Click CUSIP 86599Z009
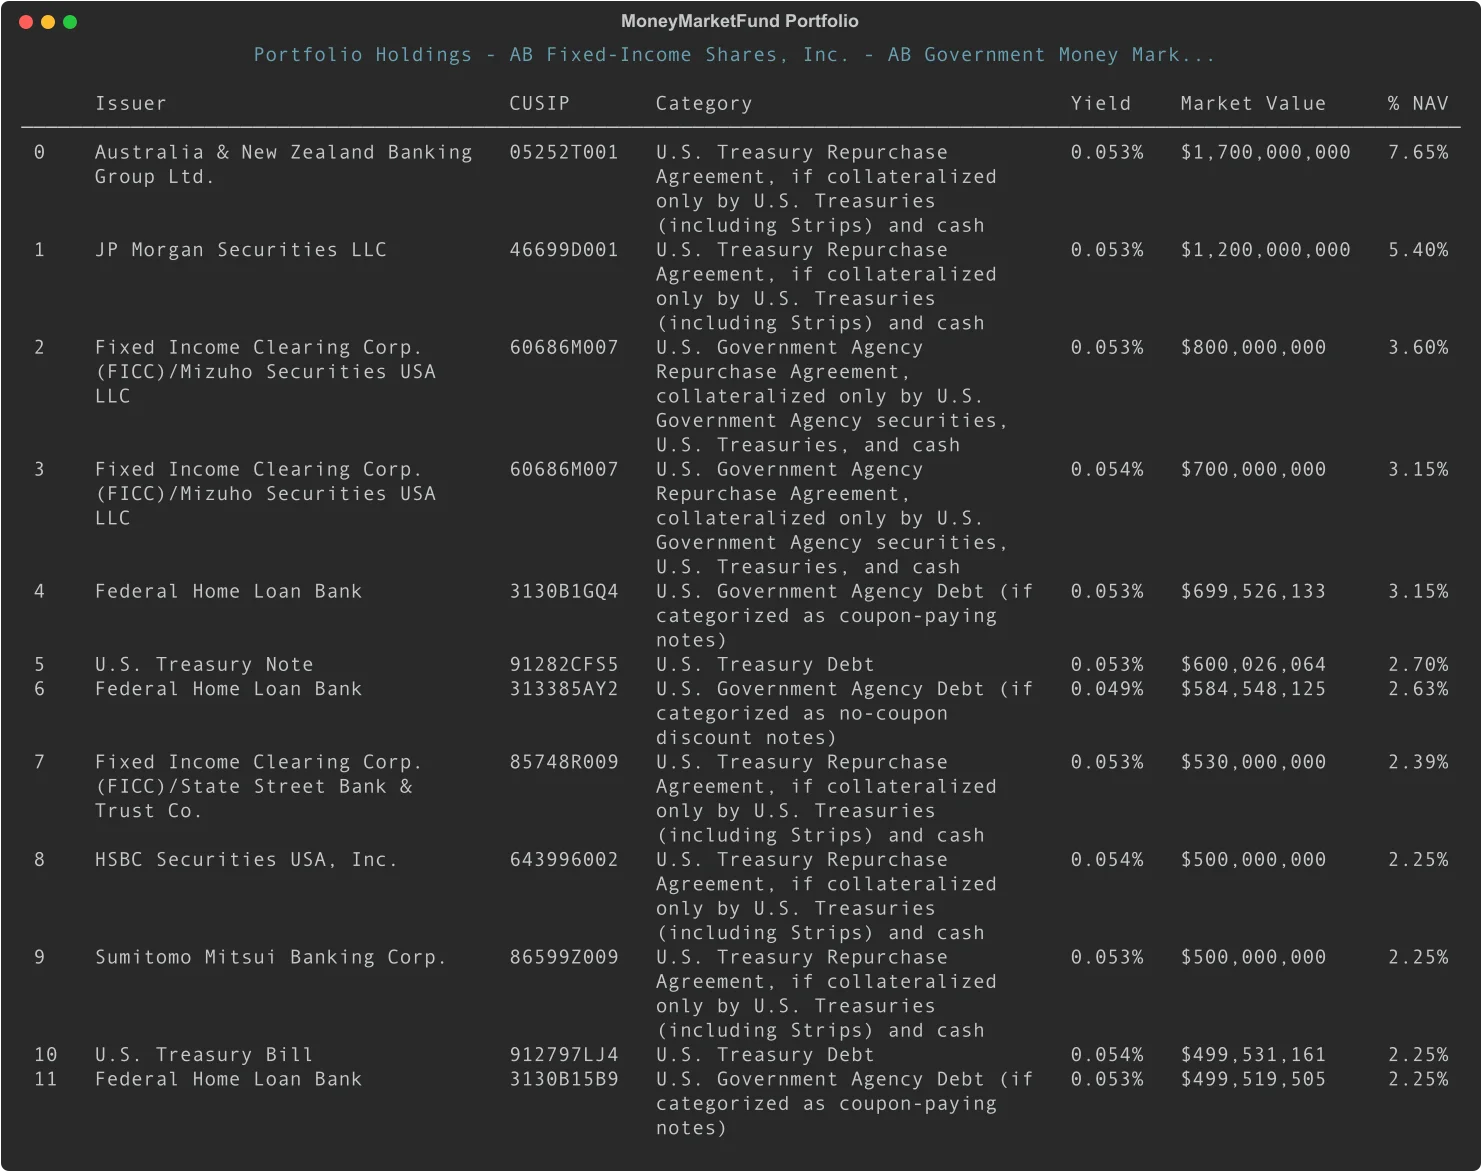 coord(564,957)
